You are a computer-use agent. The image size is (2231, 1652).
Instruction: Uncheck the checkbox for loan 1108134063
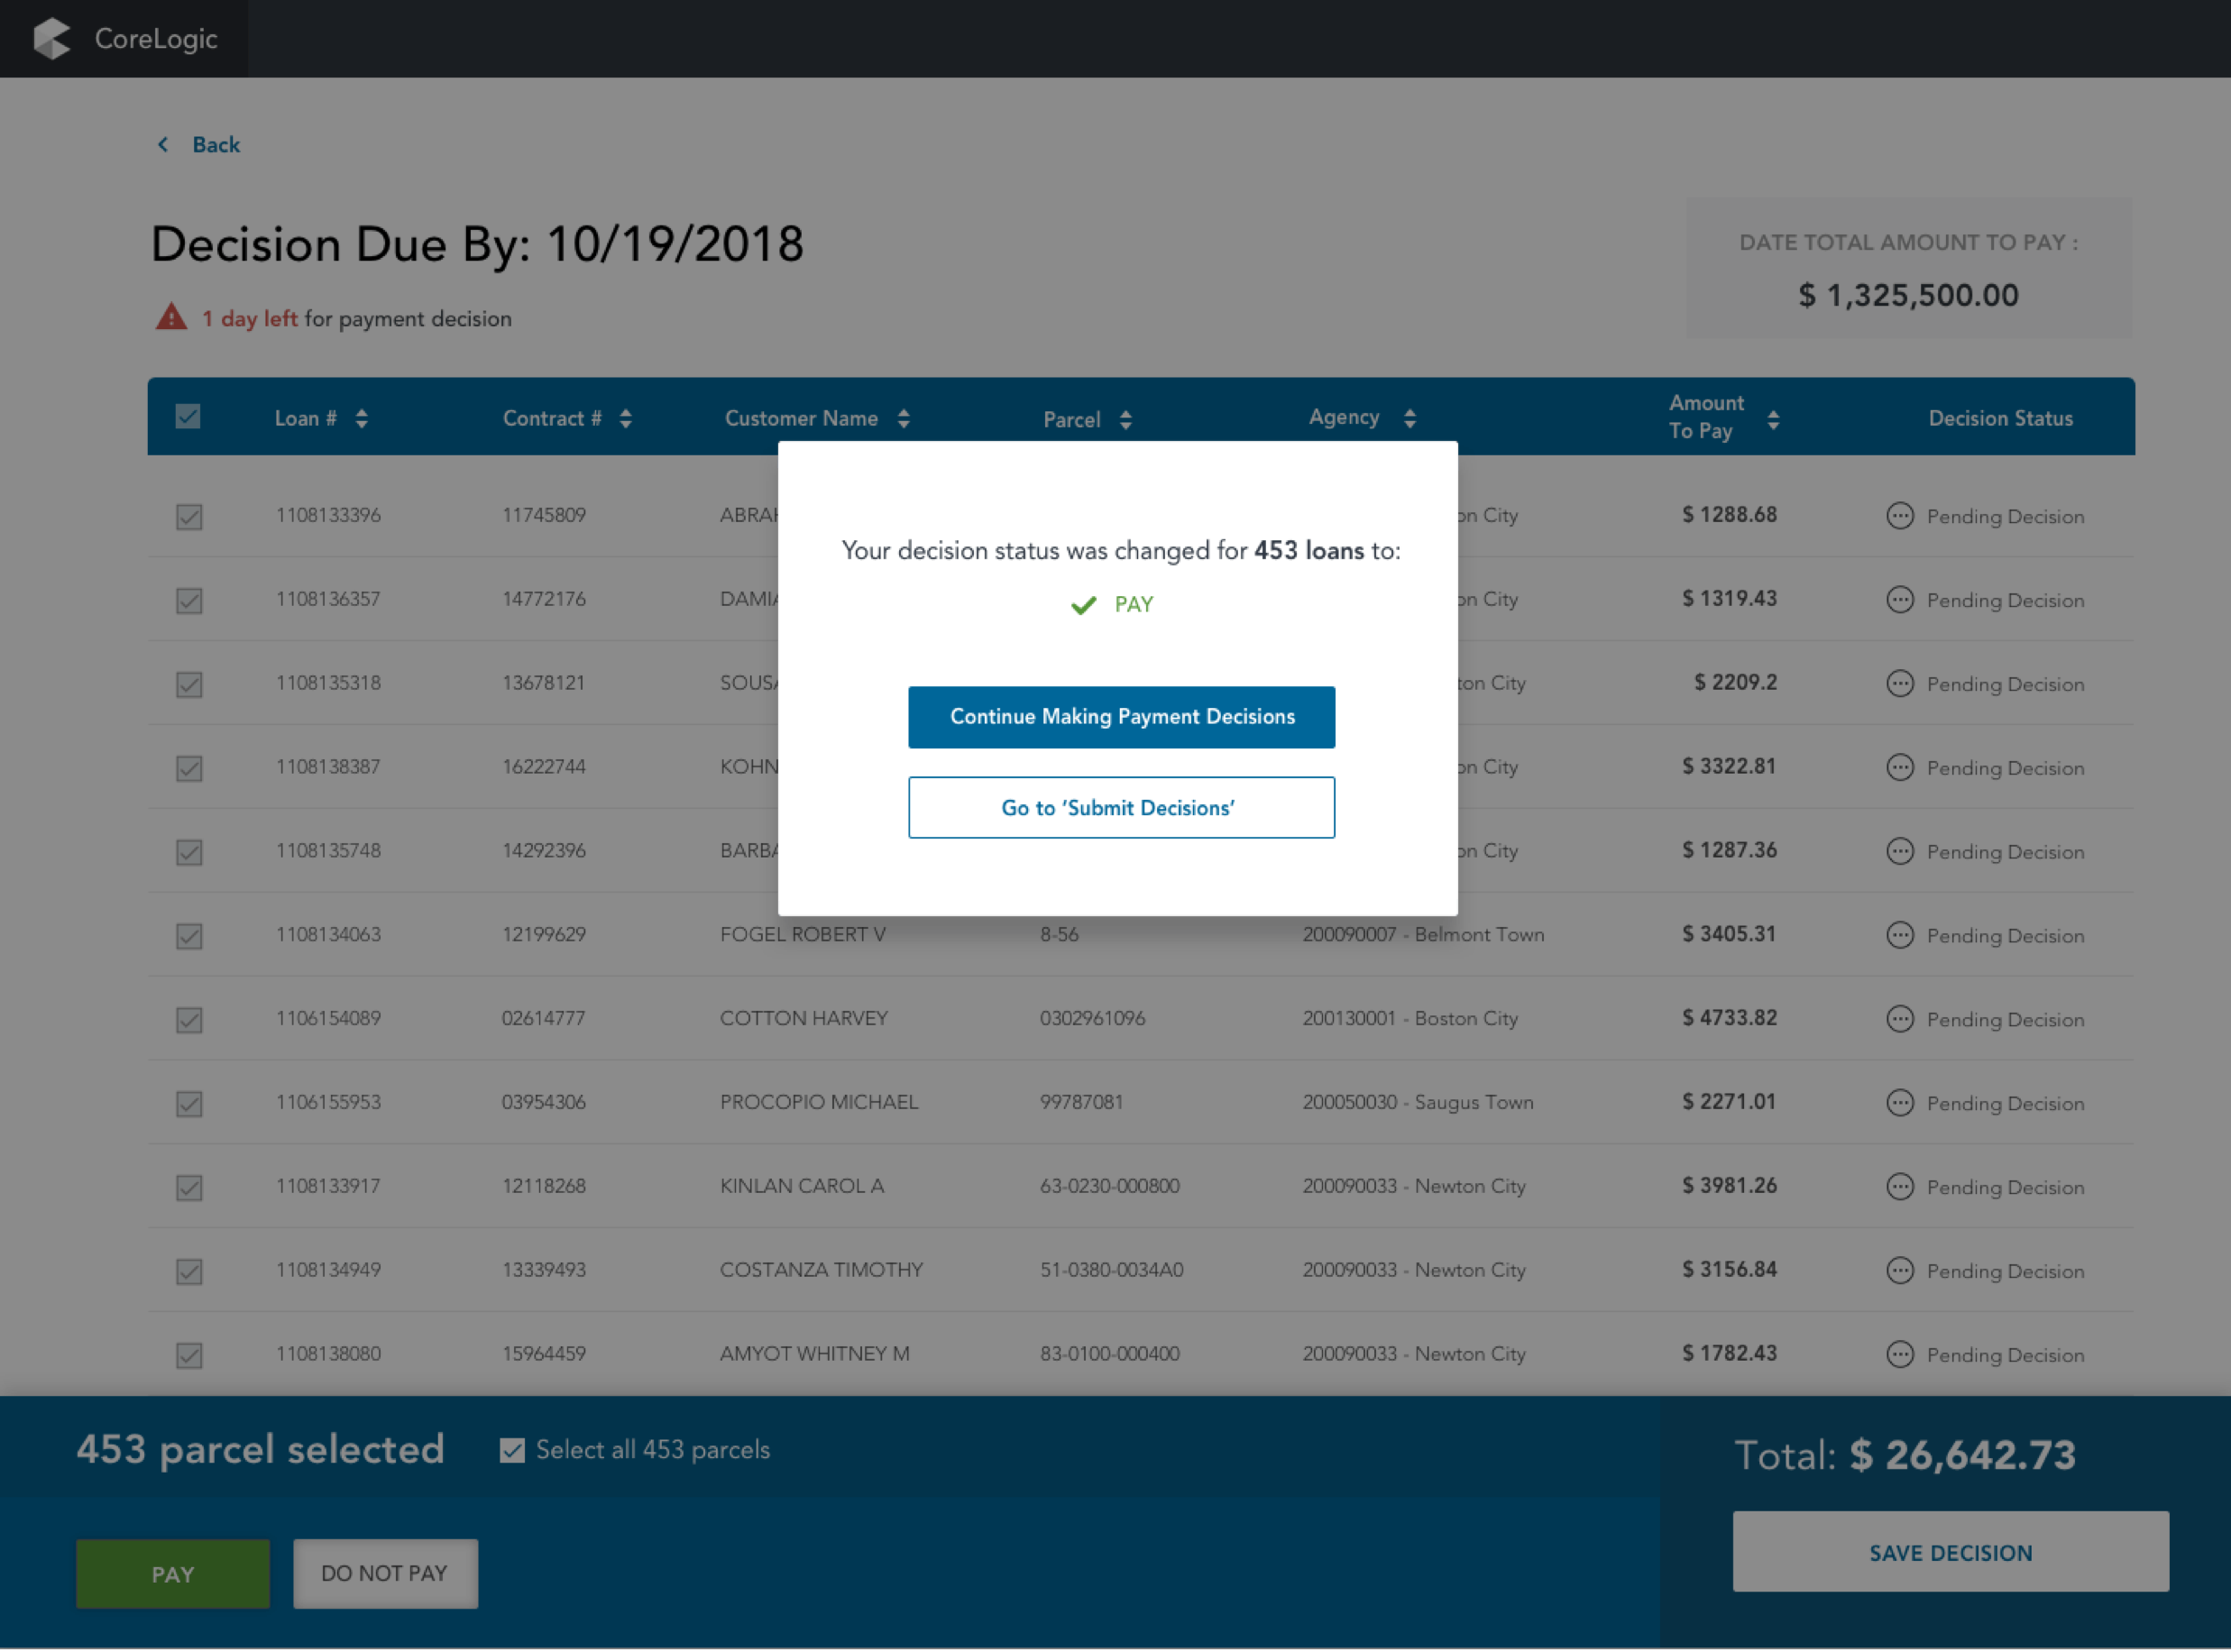click(189, 936)
